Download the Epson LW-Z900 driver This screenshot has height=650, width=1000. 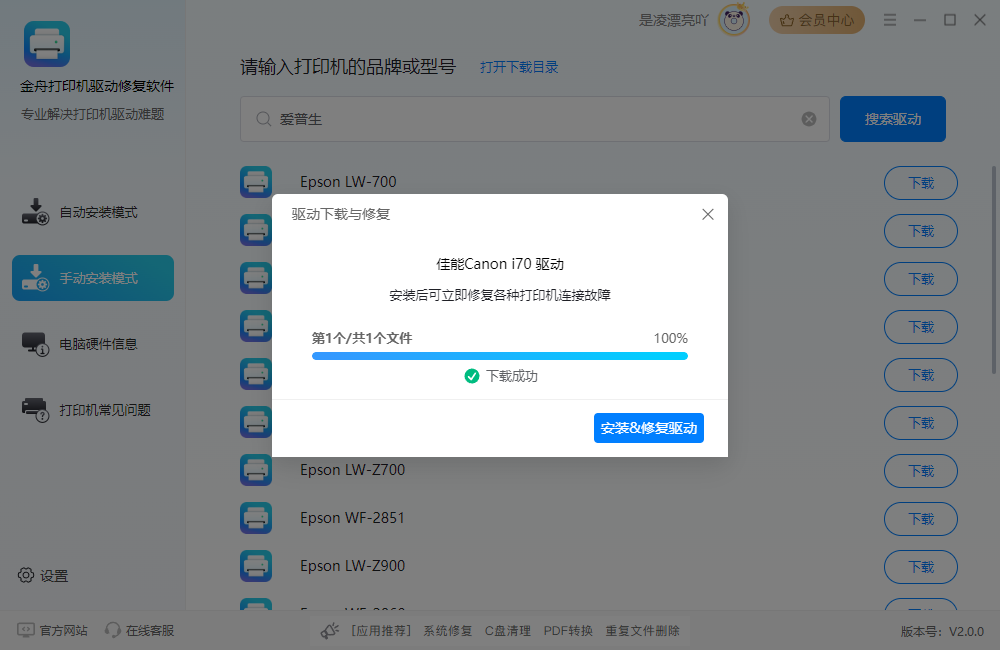coord(920,567)
